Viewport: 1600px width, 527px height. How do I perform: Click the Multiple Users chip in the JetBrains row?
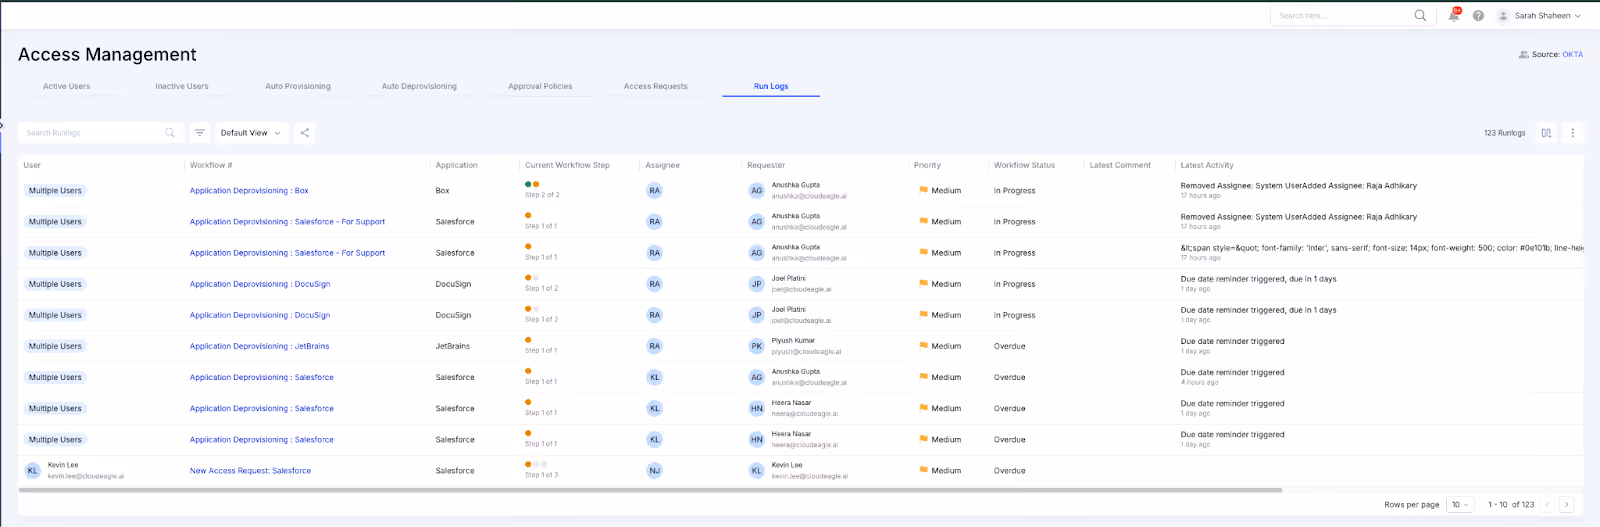pos(55,347)
